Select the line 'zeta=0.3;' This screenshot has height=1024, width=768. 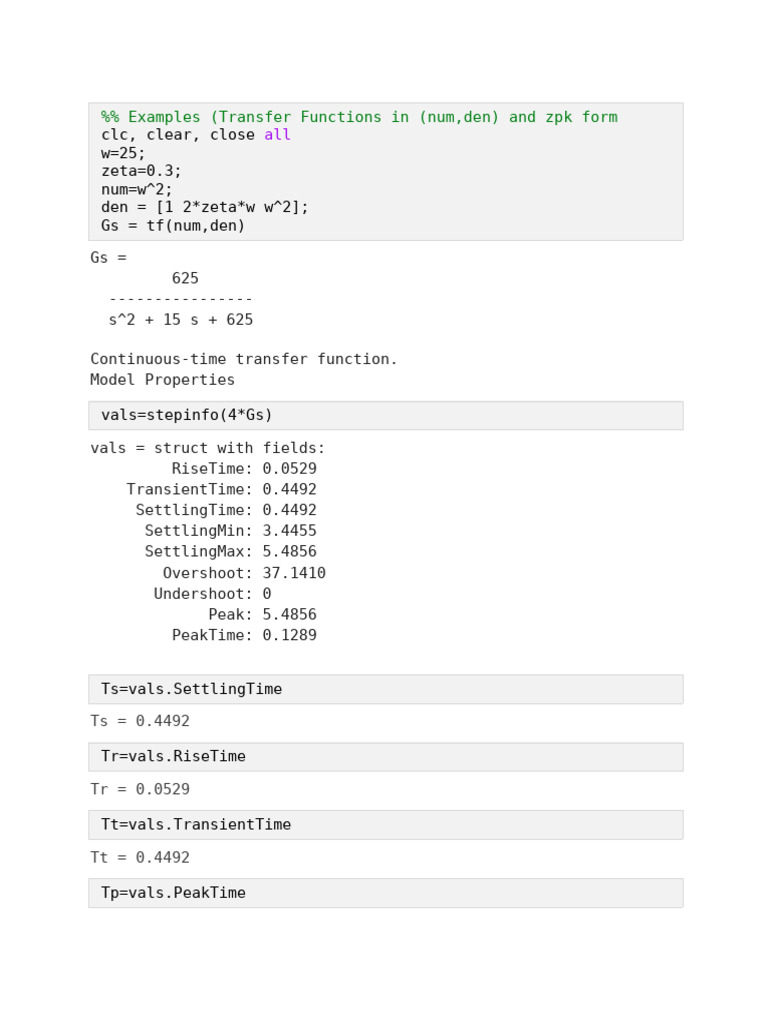[141, 170]
